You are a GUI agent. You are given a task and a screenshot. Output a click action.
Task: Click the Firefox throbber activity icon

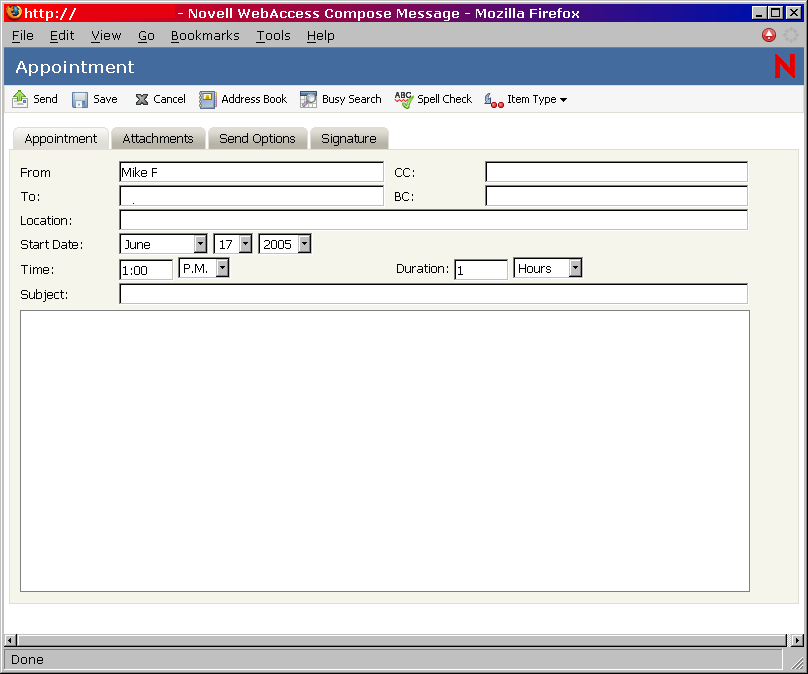pyautogui.click(x=790, y=35)
